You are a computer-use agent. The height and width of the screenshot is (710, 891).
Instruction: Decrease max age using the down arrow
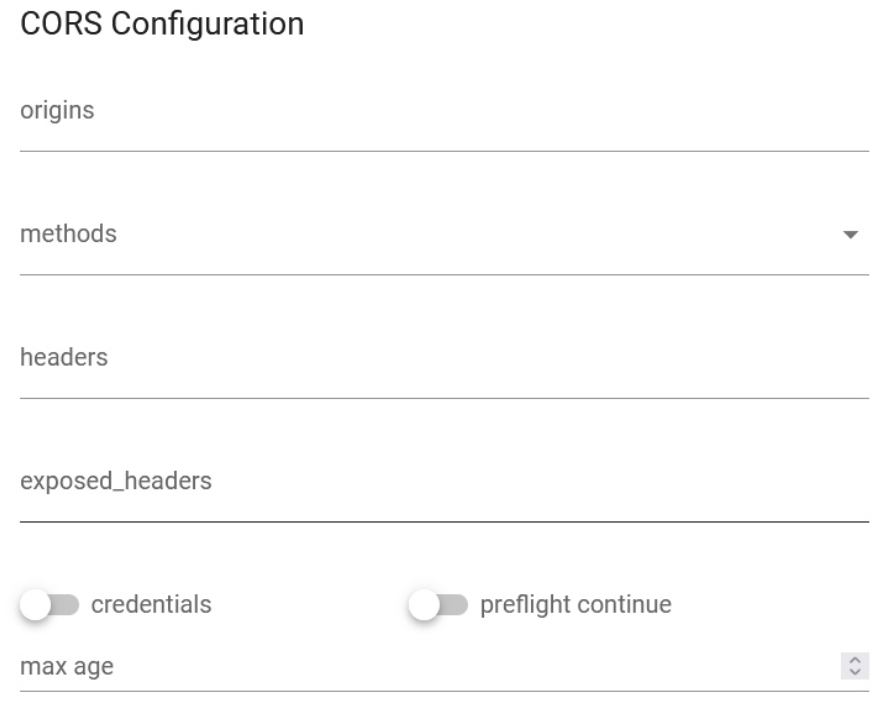(x=854, y=671)
